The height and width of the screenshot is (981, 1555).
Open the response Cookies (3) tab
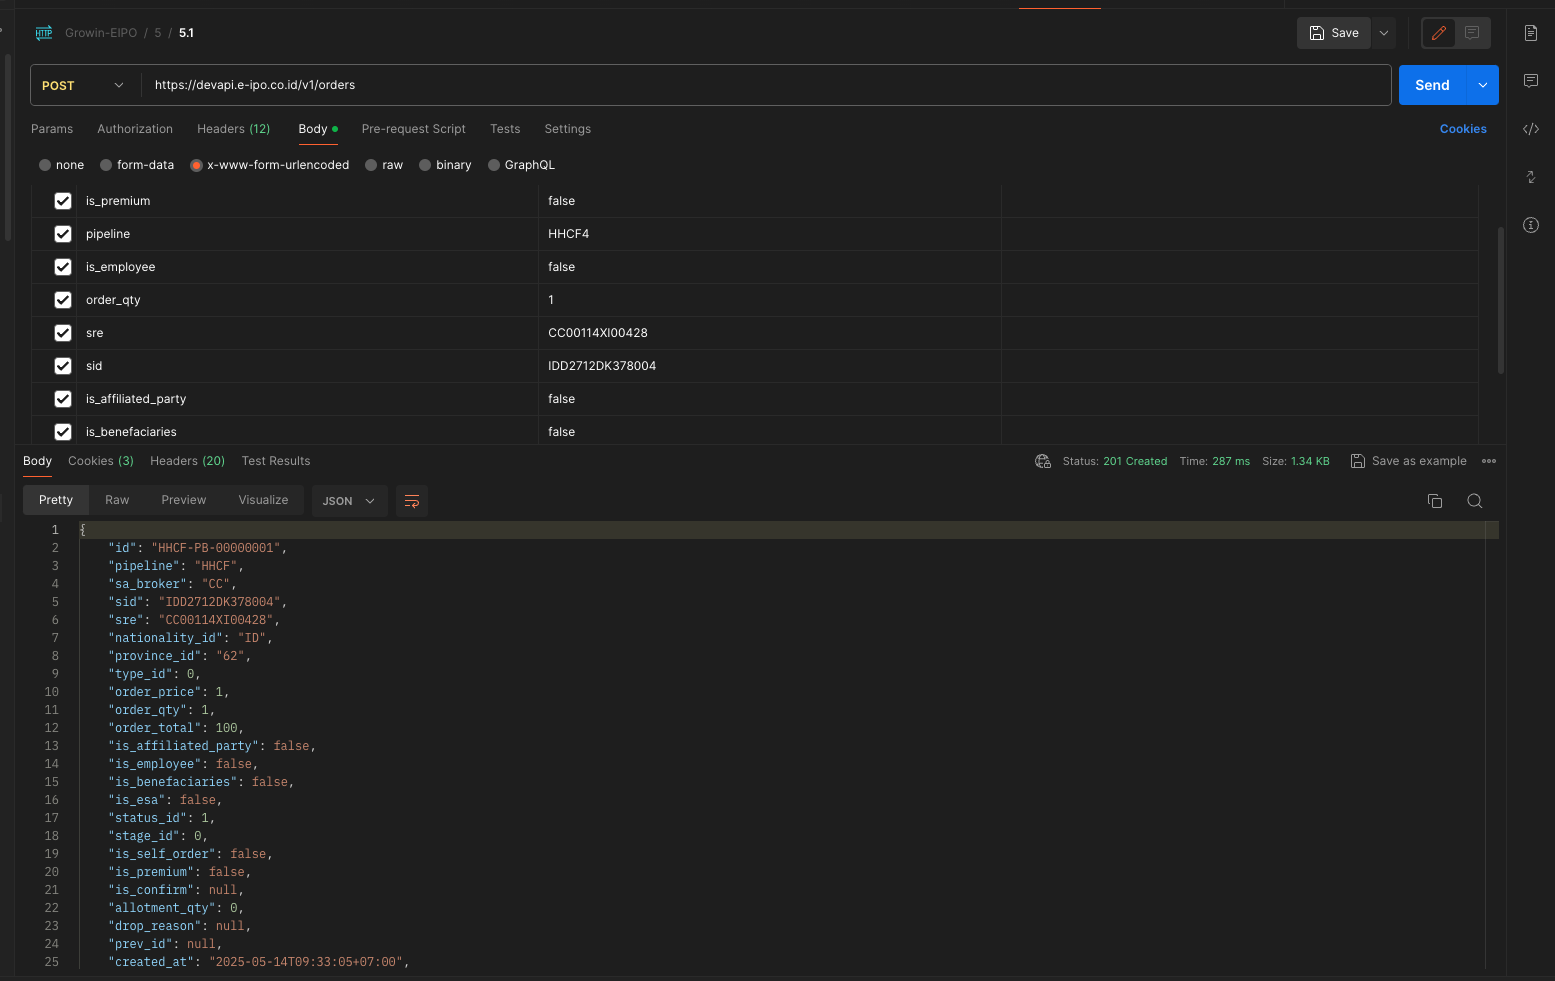(x=101, y=461)
